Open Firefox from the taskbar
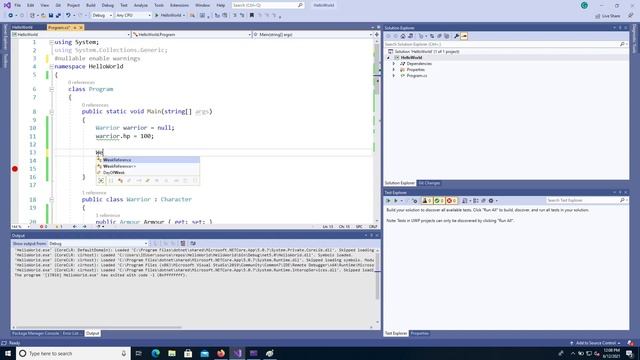Image resolution: width=640 pixels, height=360 pixels. (x=221, y=353)
